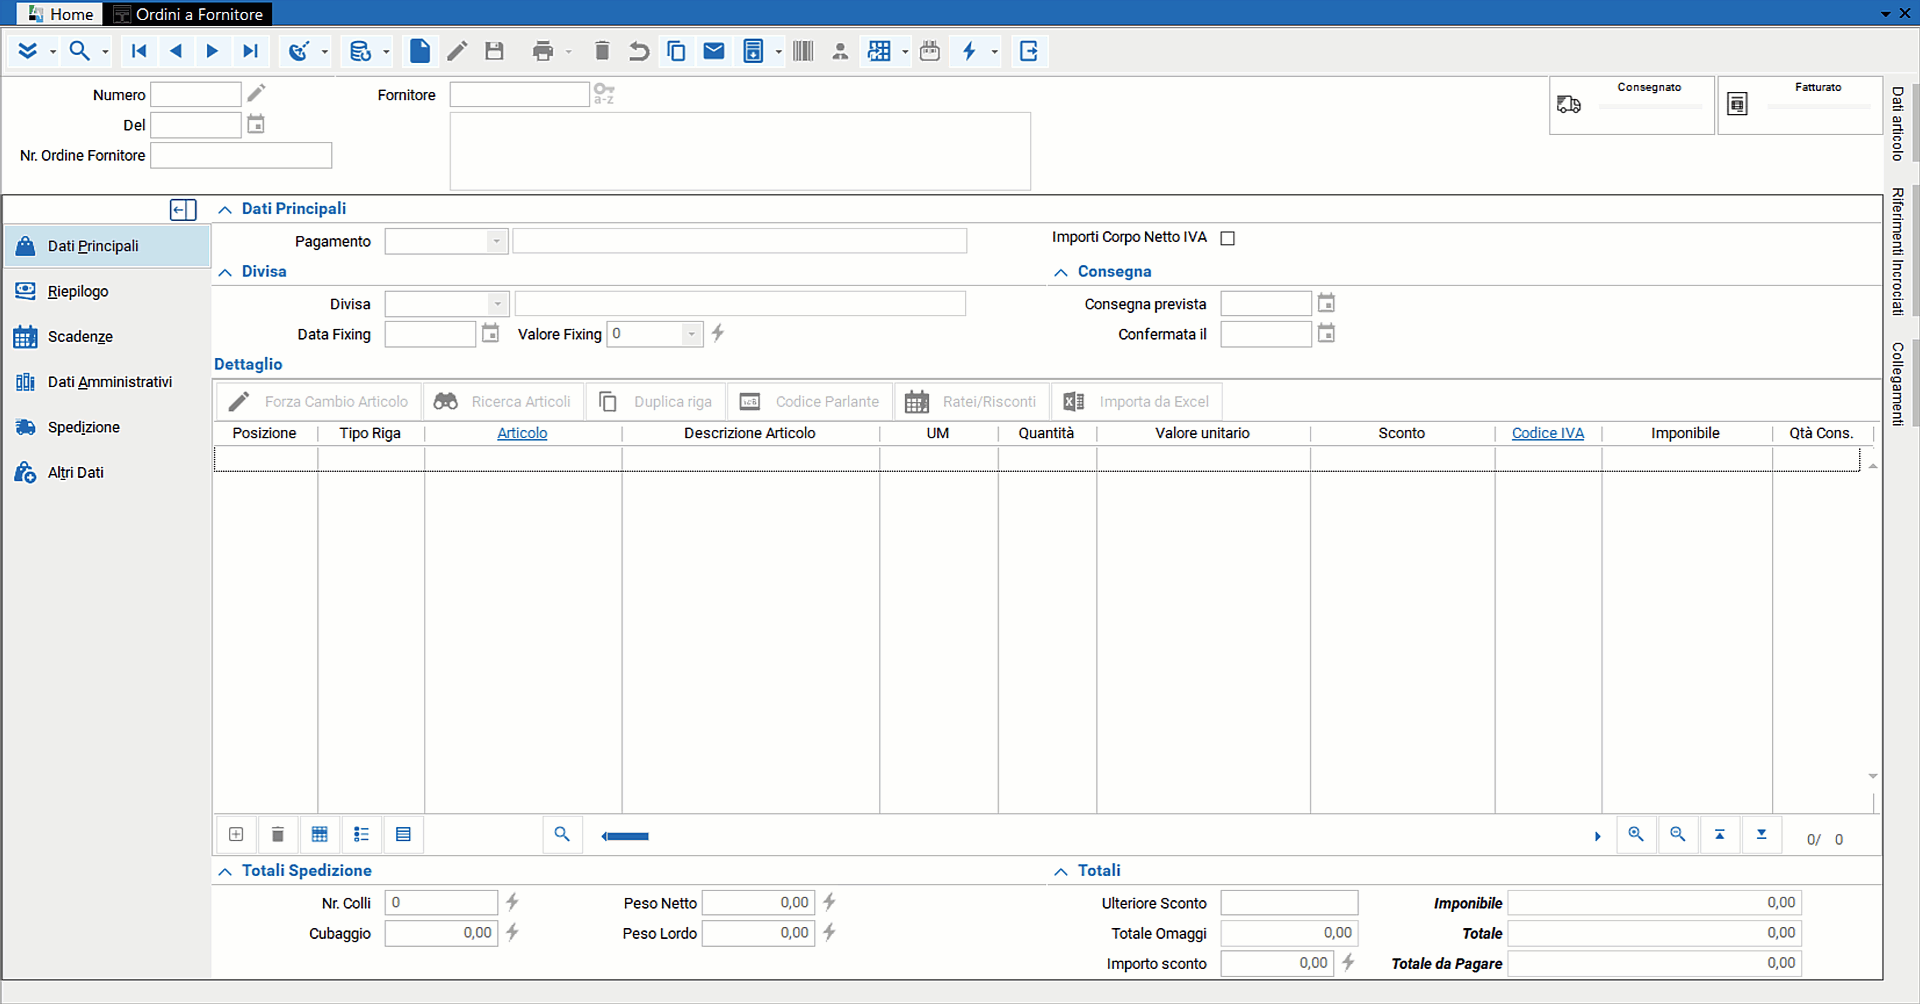Click the Codice IVA column link
The width and height of the screenshot is (1920, 1004).
tap(1547, 433)
